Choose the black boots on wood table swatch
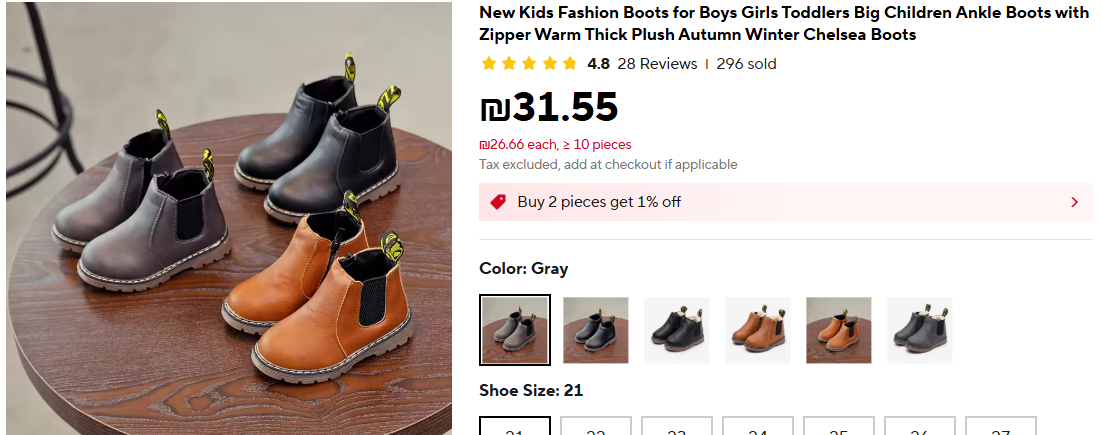Screen dimensions: 1101x435 (x=596, y=330)
